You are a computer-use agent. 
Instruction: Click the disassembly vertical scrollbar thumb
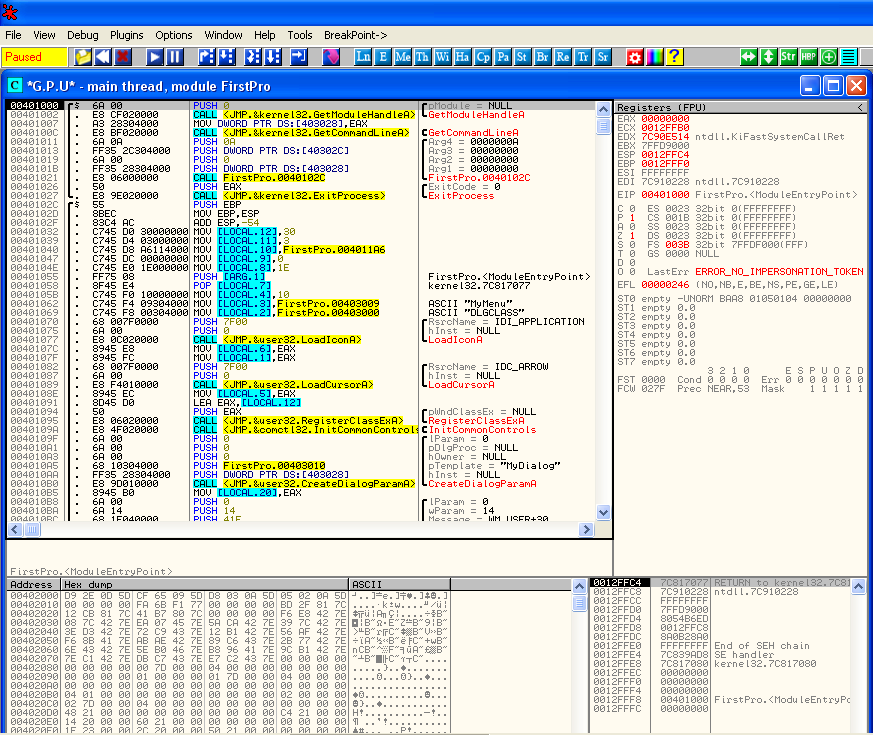[603, 126]
